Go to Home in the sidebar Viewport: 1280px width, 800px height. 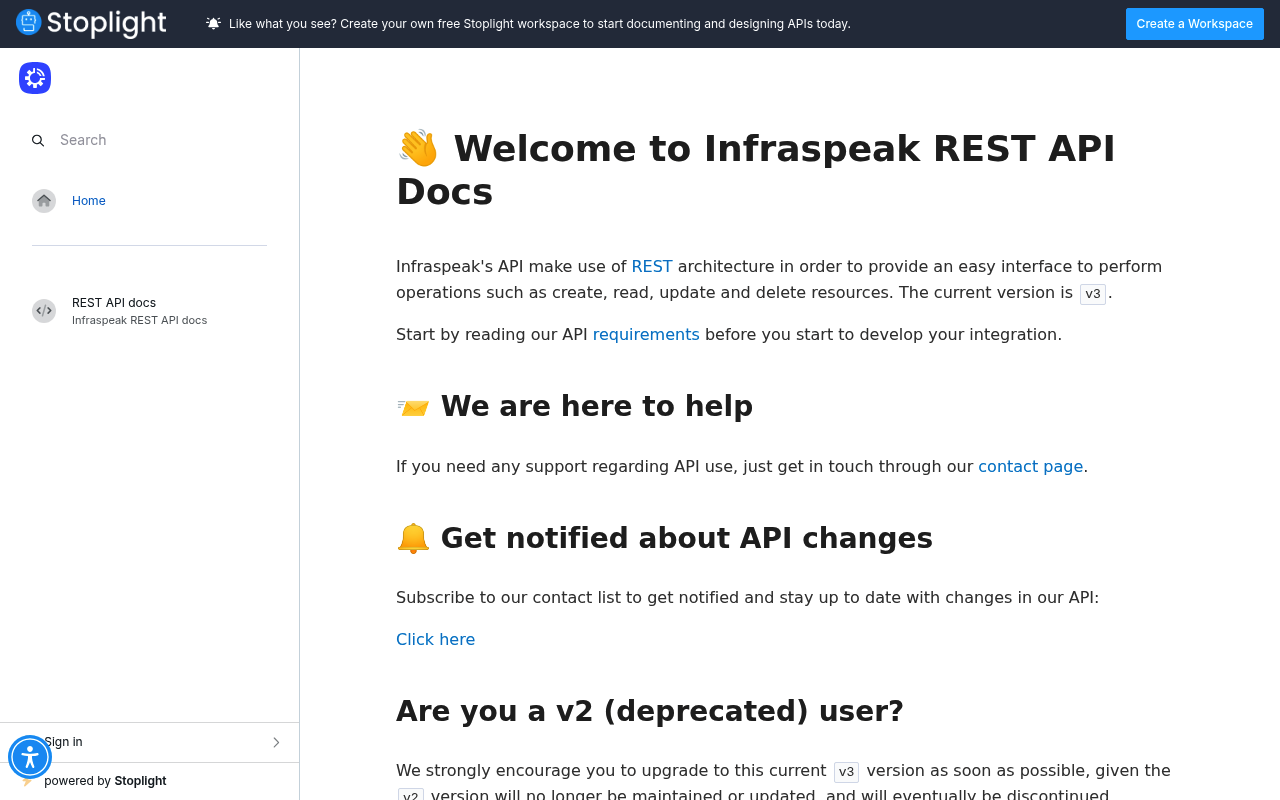[x=89, y=201]
